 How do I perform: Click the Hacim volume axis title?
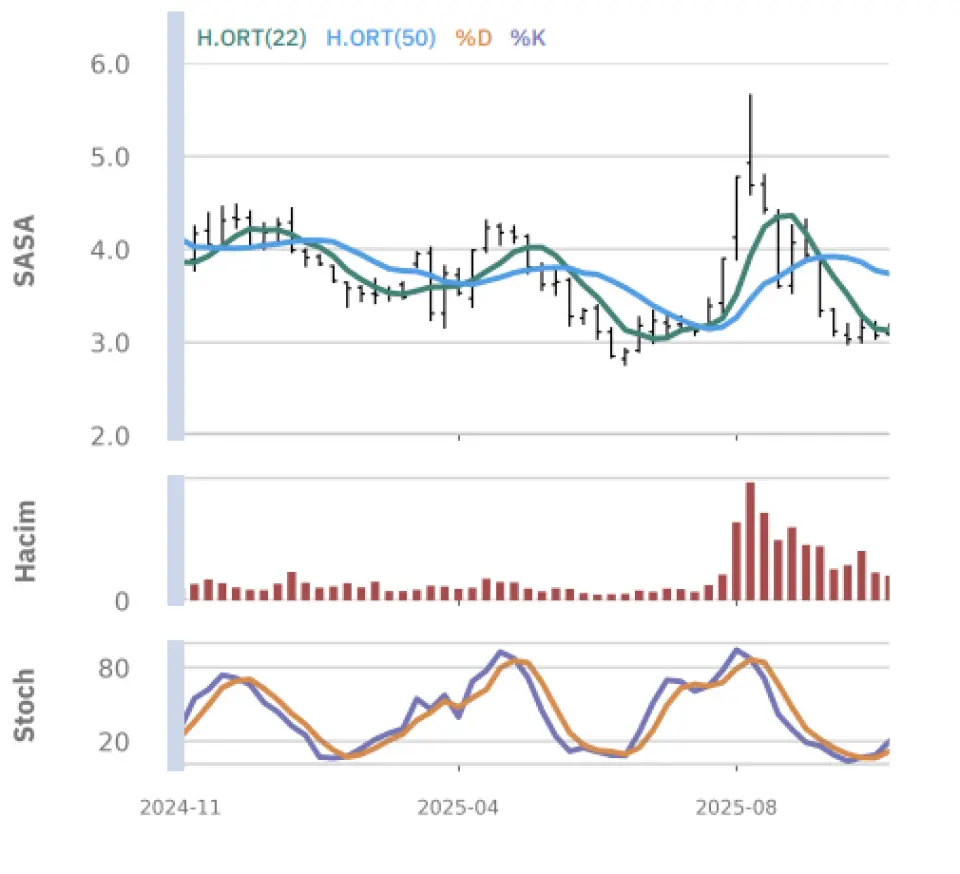(26, 540)
